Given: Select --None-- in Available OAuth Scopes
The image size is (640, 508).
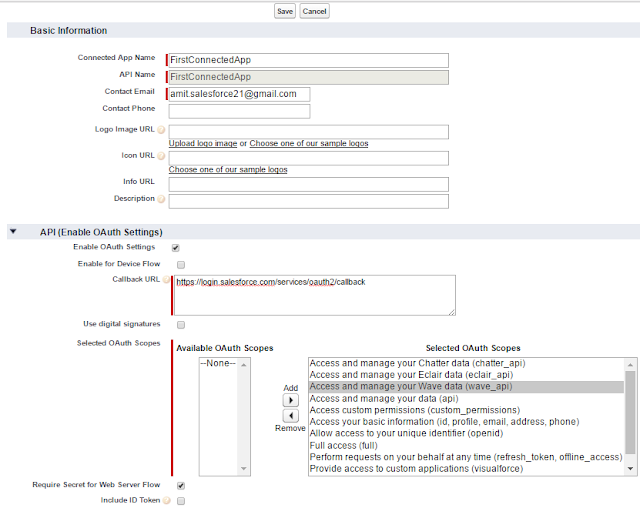Looking at the screenshot, I should 218,363.
